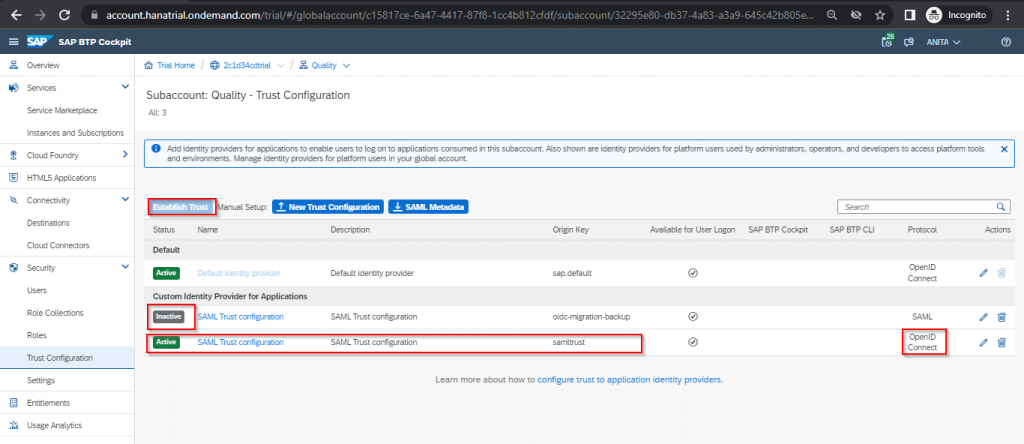The image size is (1024, 444).
Task: Click the Protocol column header
Action: click(922, 230)
